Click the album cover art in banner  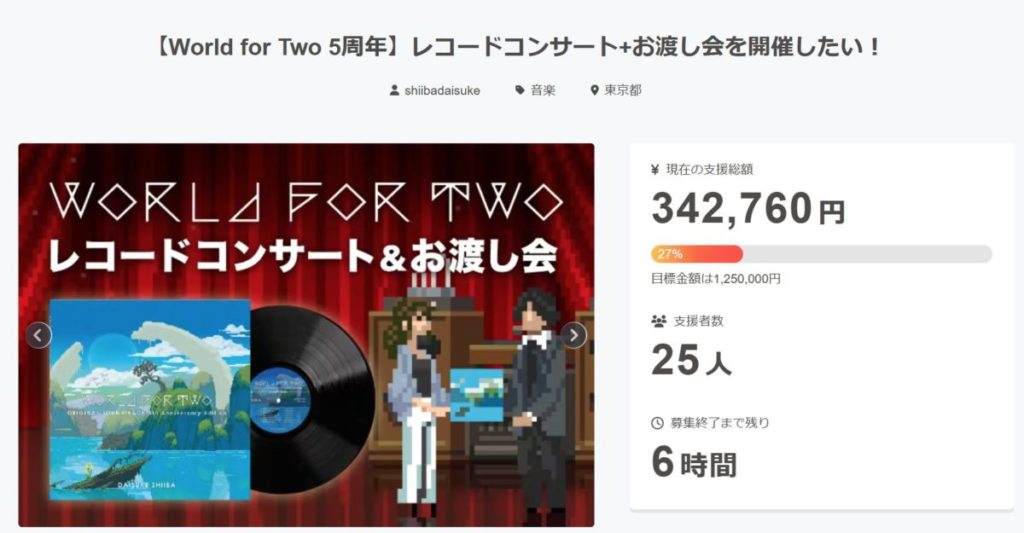[x=150, y=400]
